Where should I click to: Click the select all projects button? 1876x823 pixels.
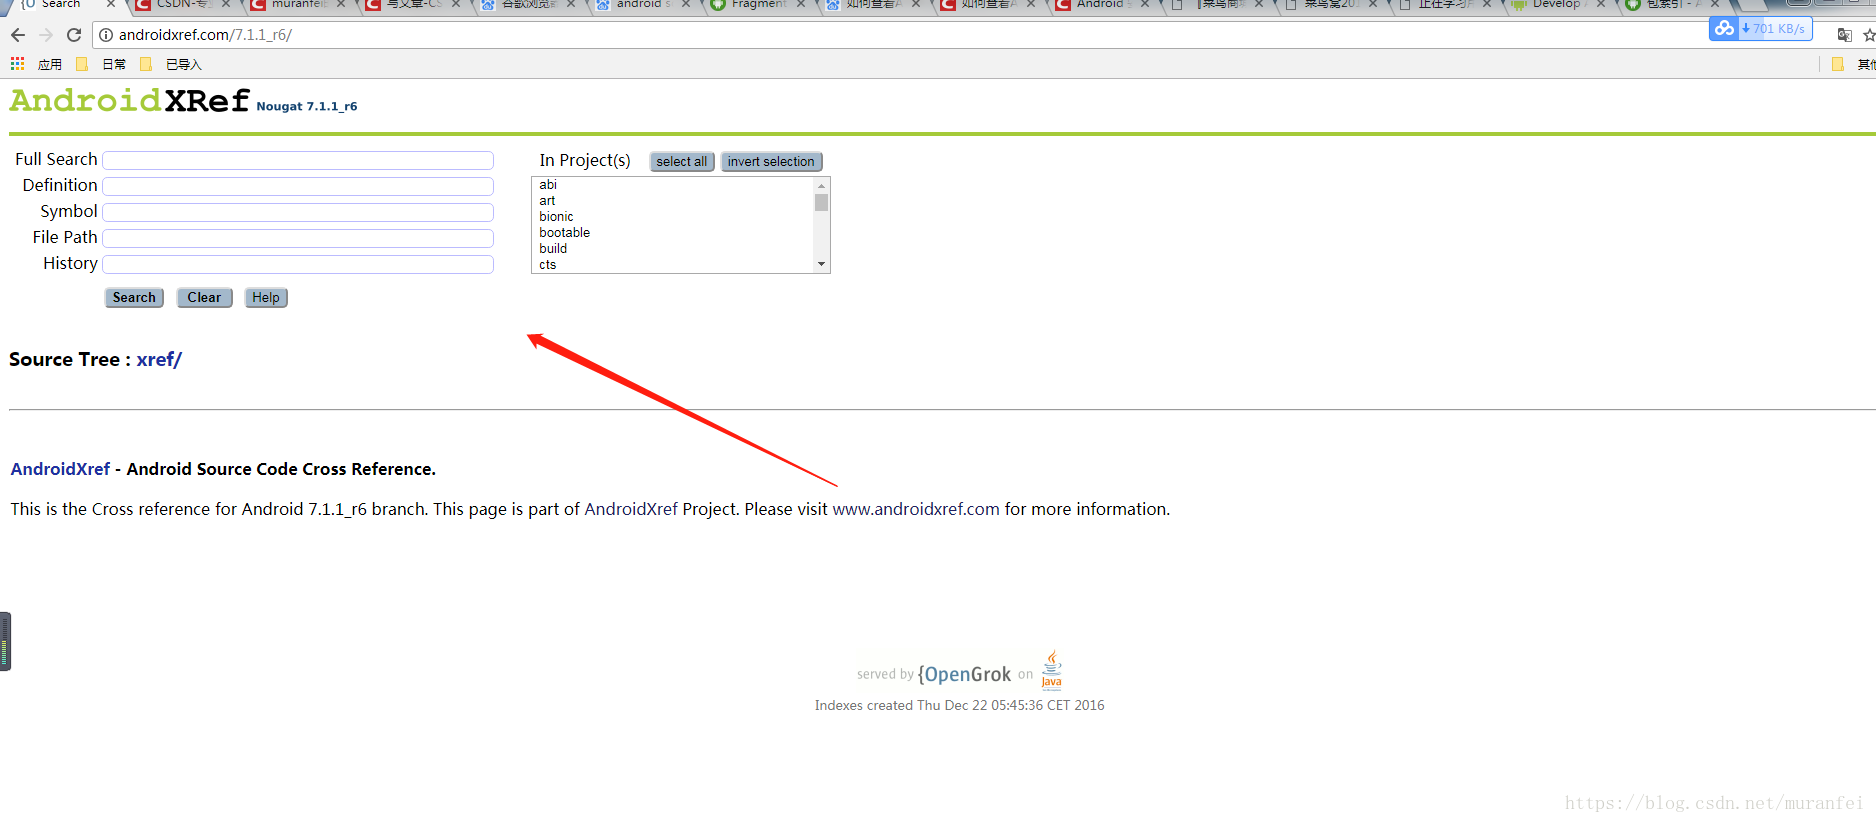coord(682,162)
